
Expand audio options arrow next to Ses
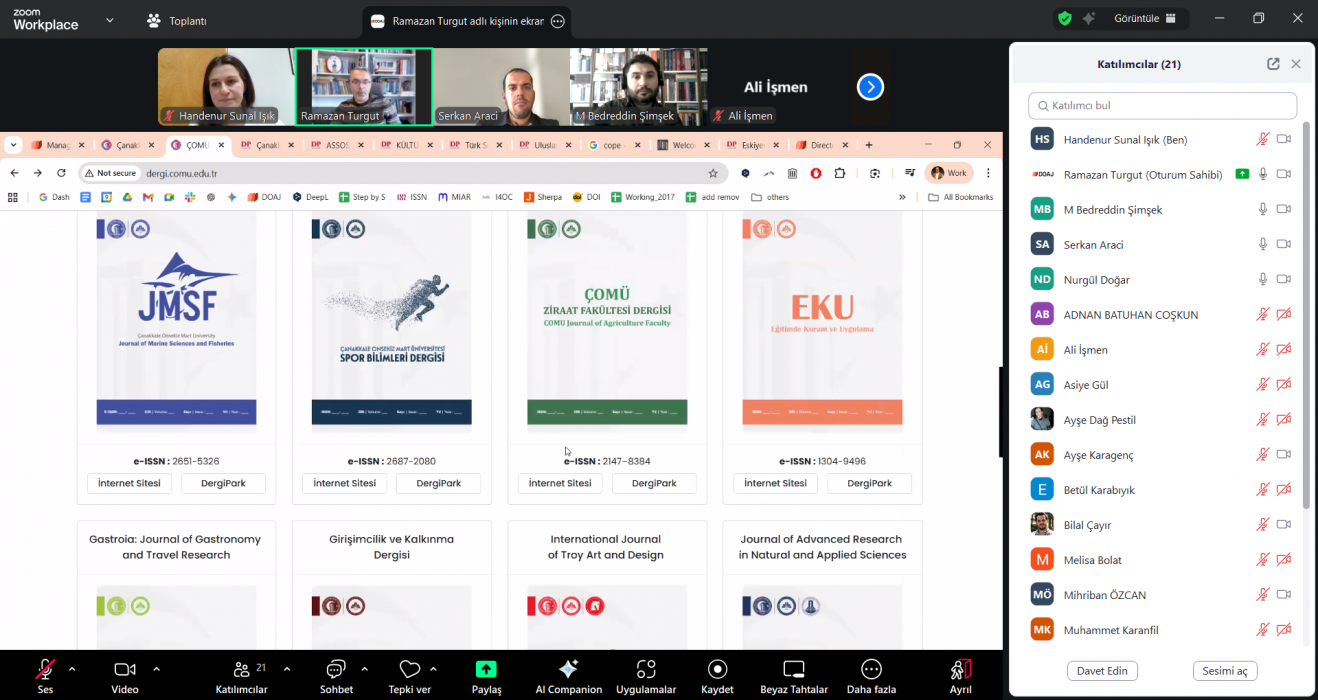(x=72, y=668)
